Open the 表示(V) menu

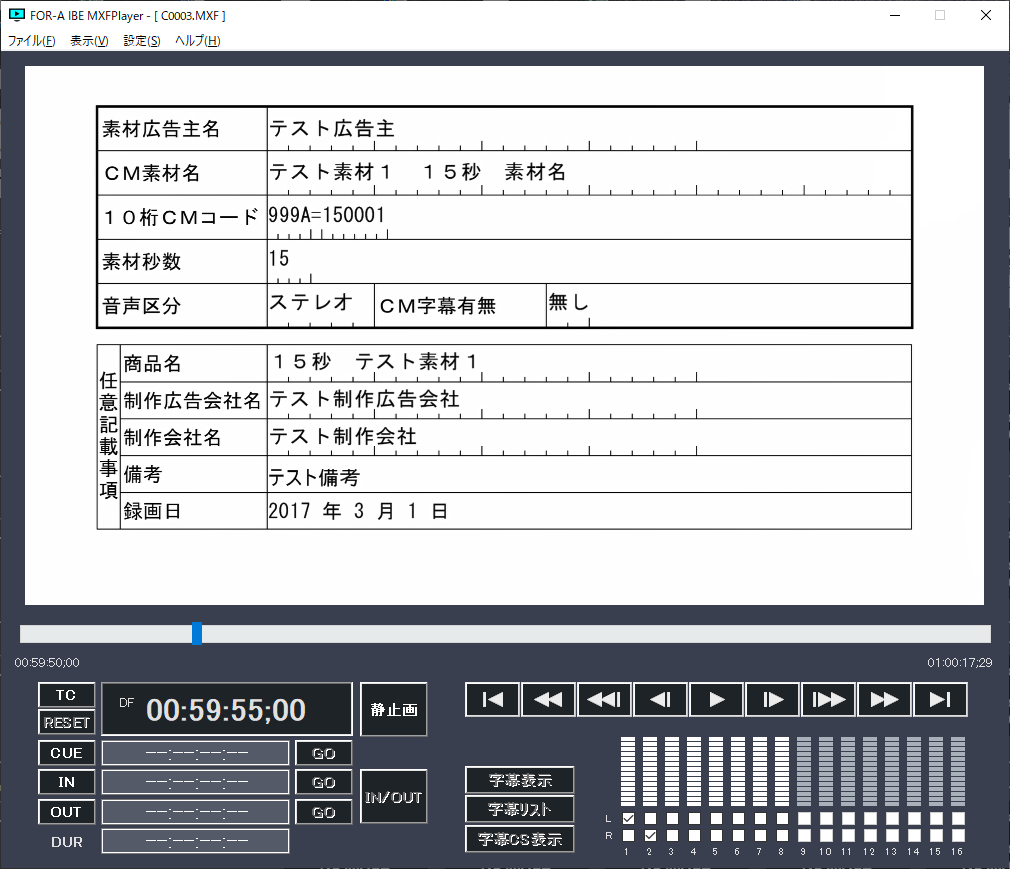tap(89, 41)
